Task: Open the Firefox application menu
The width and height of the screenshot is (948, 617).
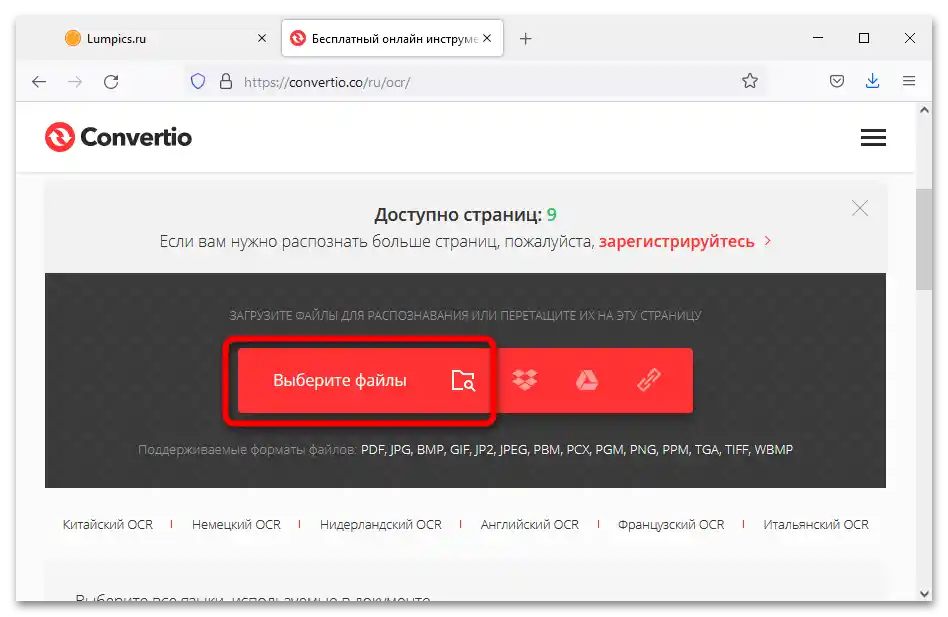Action: pos(909,81)
